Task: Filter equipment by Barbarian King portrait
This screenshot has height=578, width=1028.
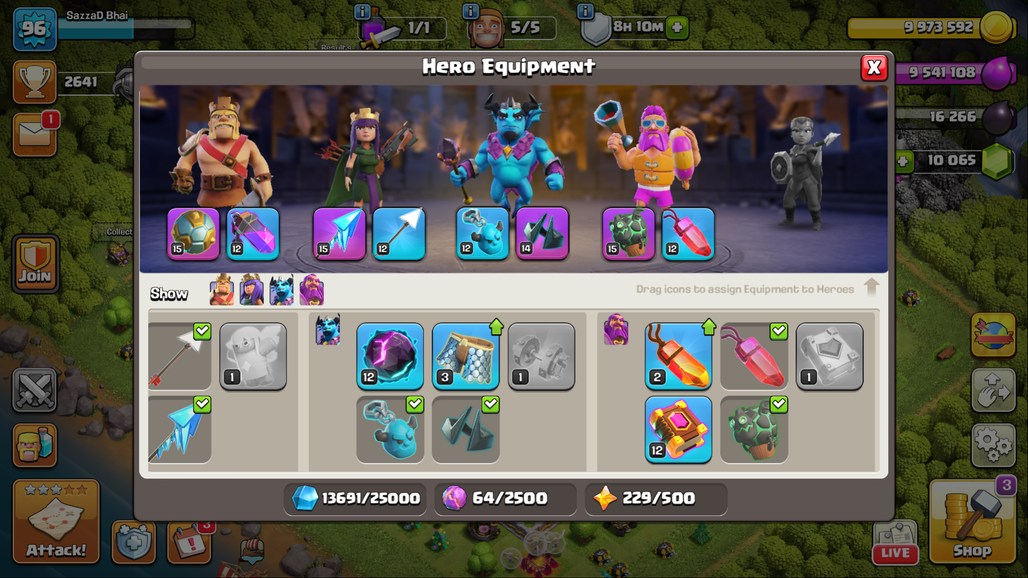Action: click(x=222, y=290)
